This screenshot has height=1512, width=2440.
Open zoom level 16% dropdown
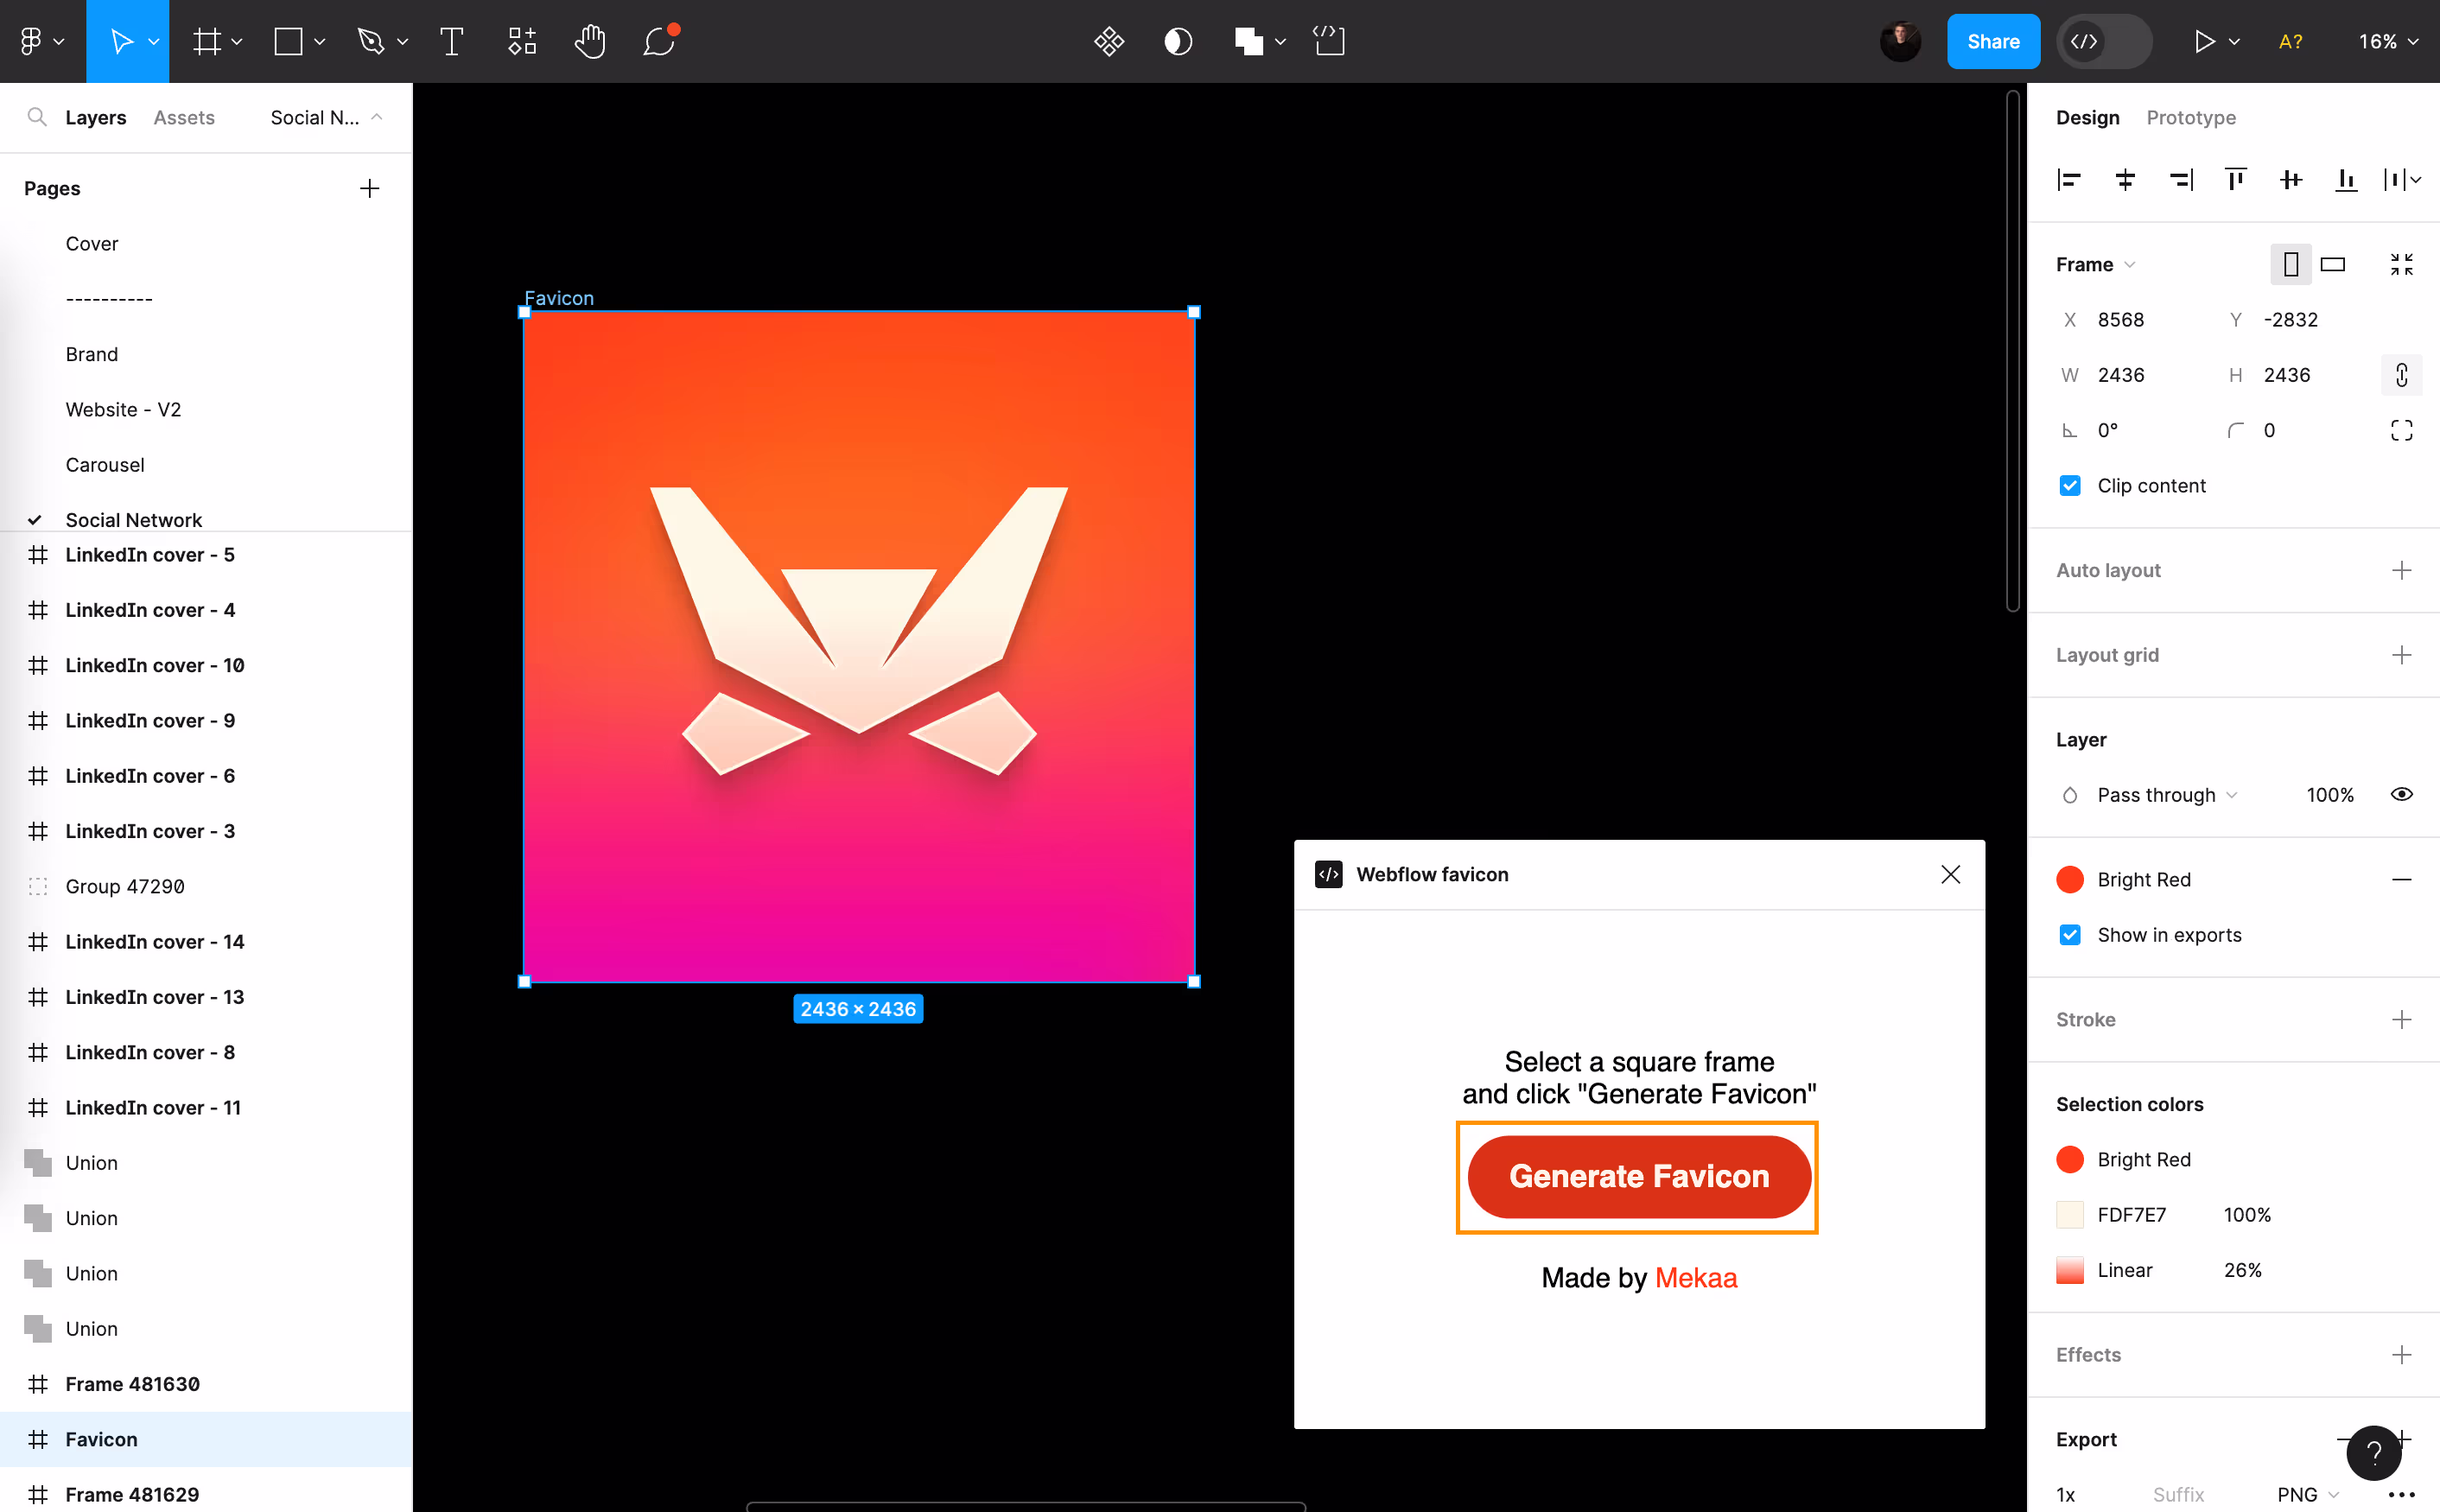2388,41
